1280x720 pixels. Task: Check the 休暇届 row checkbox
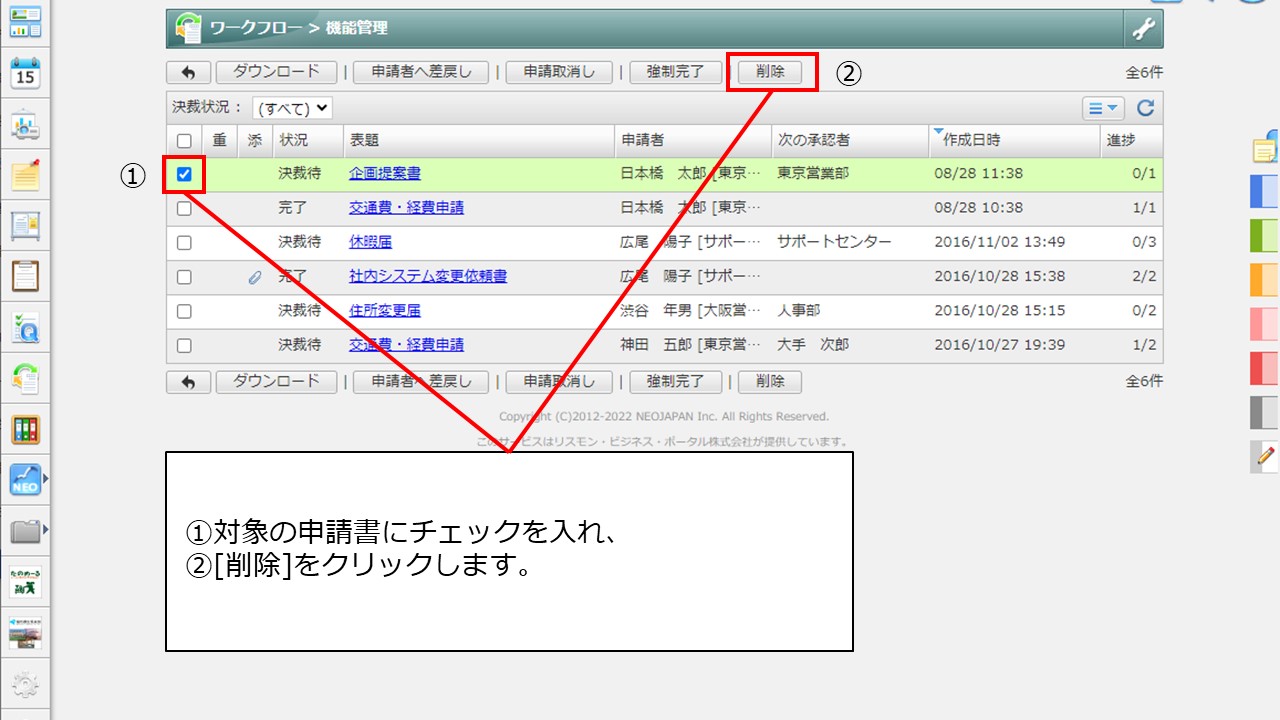[184, 242]
